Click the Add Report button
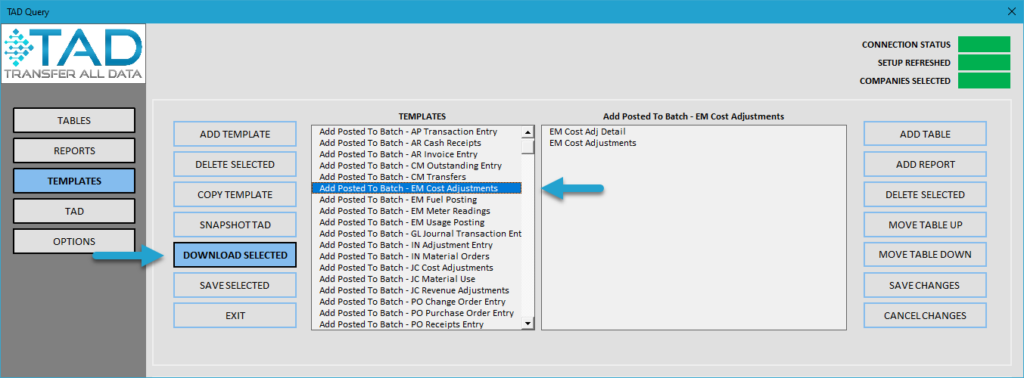 [925, 165]
